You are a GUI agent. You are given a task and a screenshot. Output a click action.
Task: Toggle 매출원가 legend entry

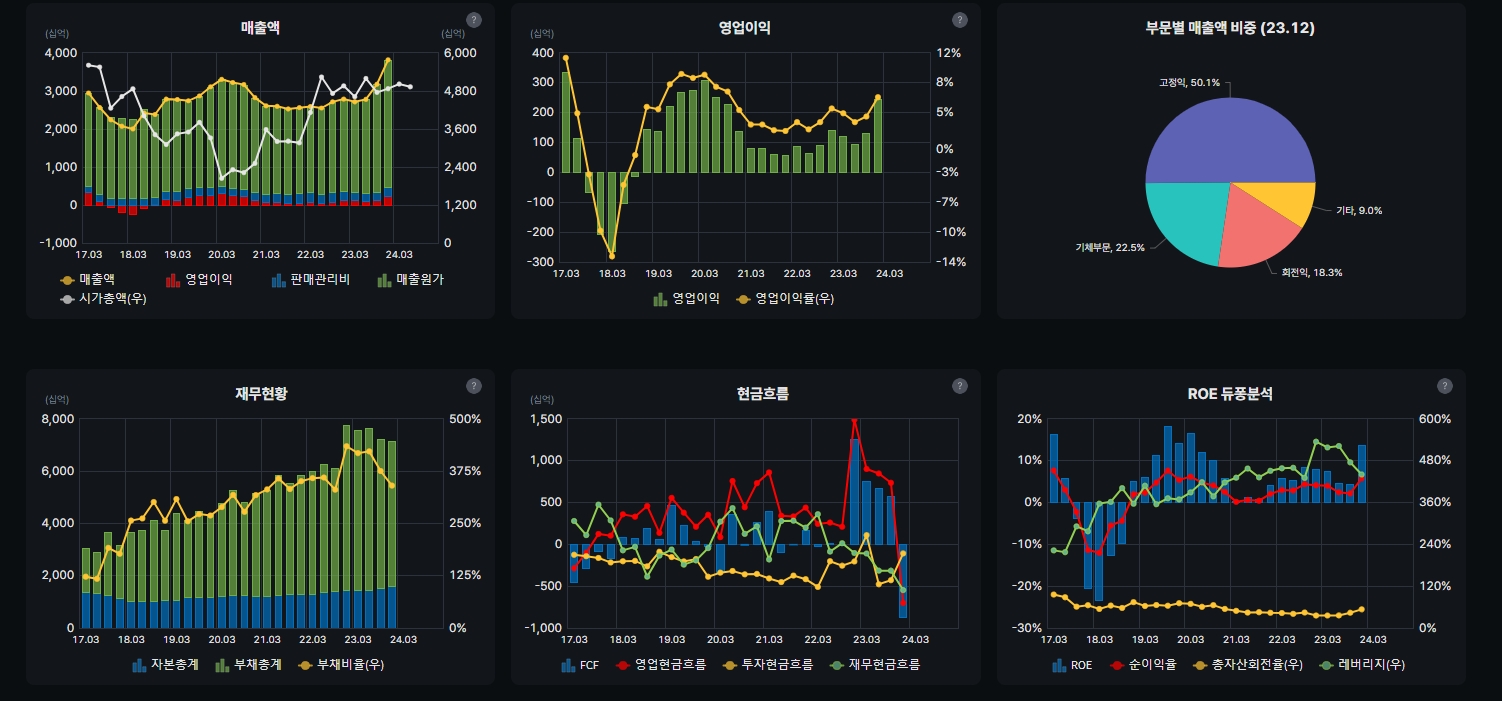point(411,280)
